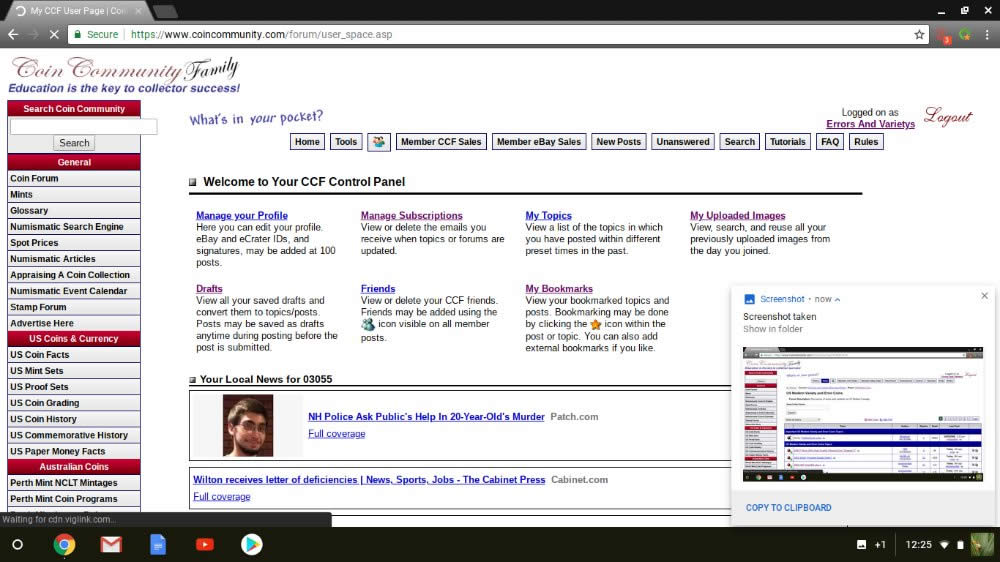Select the My CCF User Page browser tab
The image size is (1000, 562).
77,11
